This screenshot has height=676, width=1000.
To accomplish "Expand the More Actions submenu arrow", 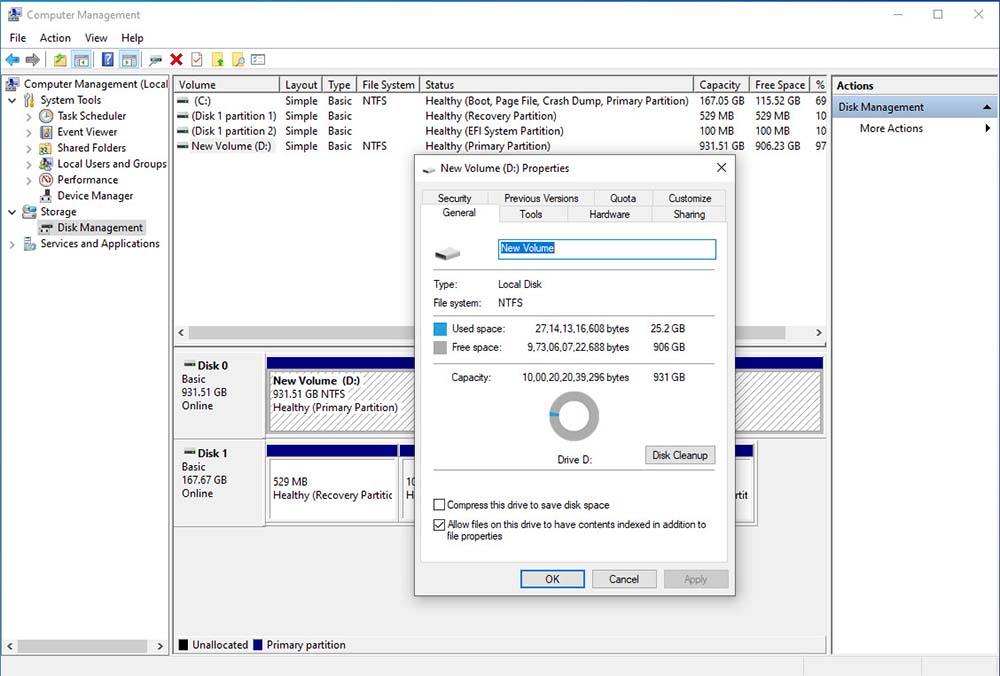I will (987, 128).
